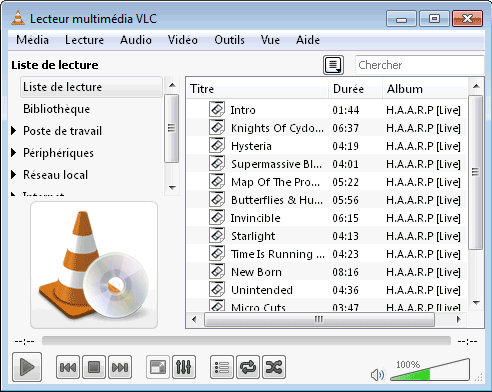Open the Lecture menu
This screenshot has height=392, width=492.
coord(84,40)
